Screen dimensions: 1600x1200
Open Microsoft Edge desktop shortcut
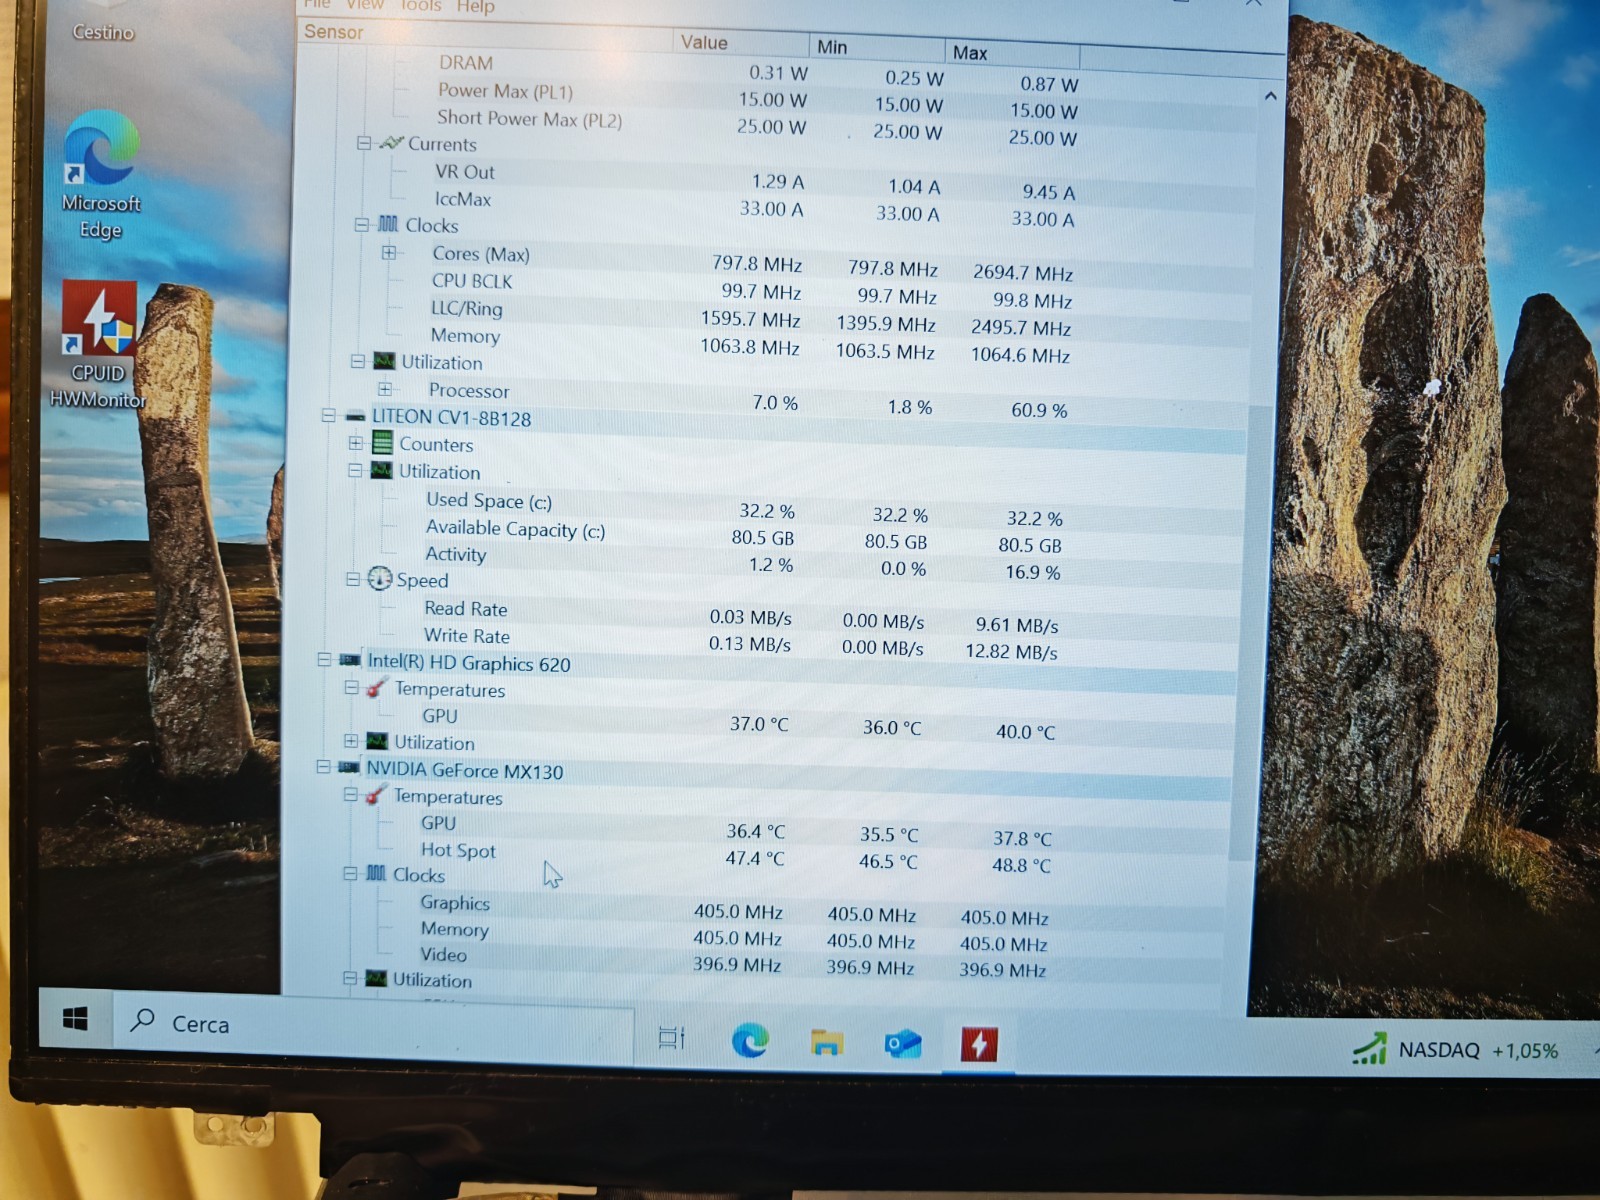100,175
